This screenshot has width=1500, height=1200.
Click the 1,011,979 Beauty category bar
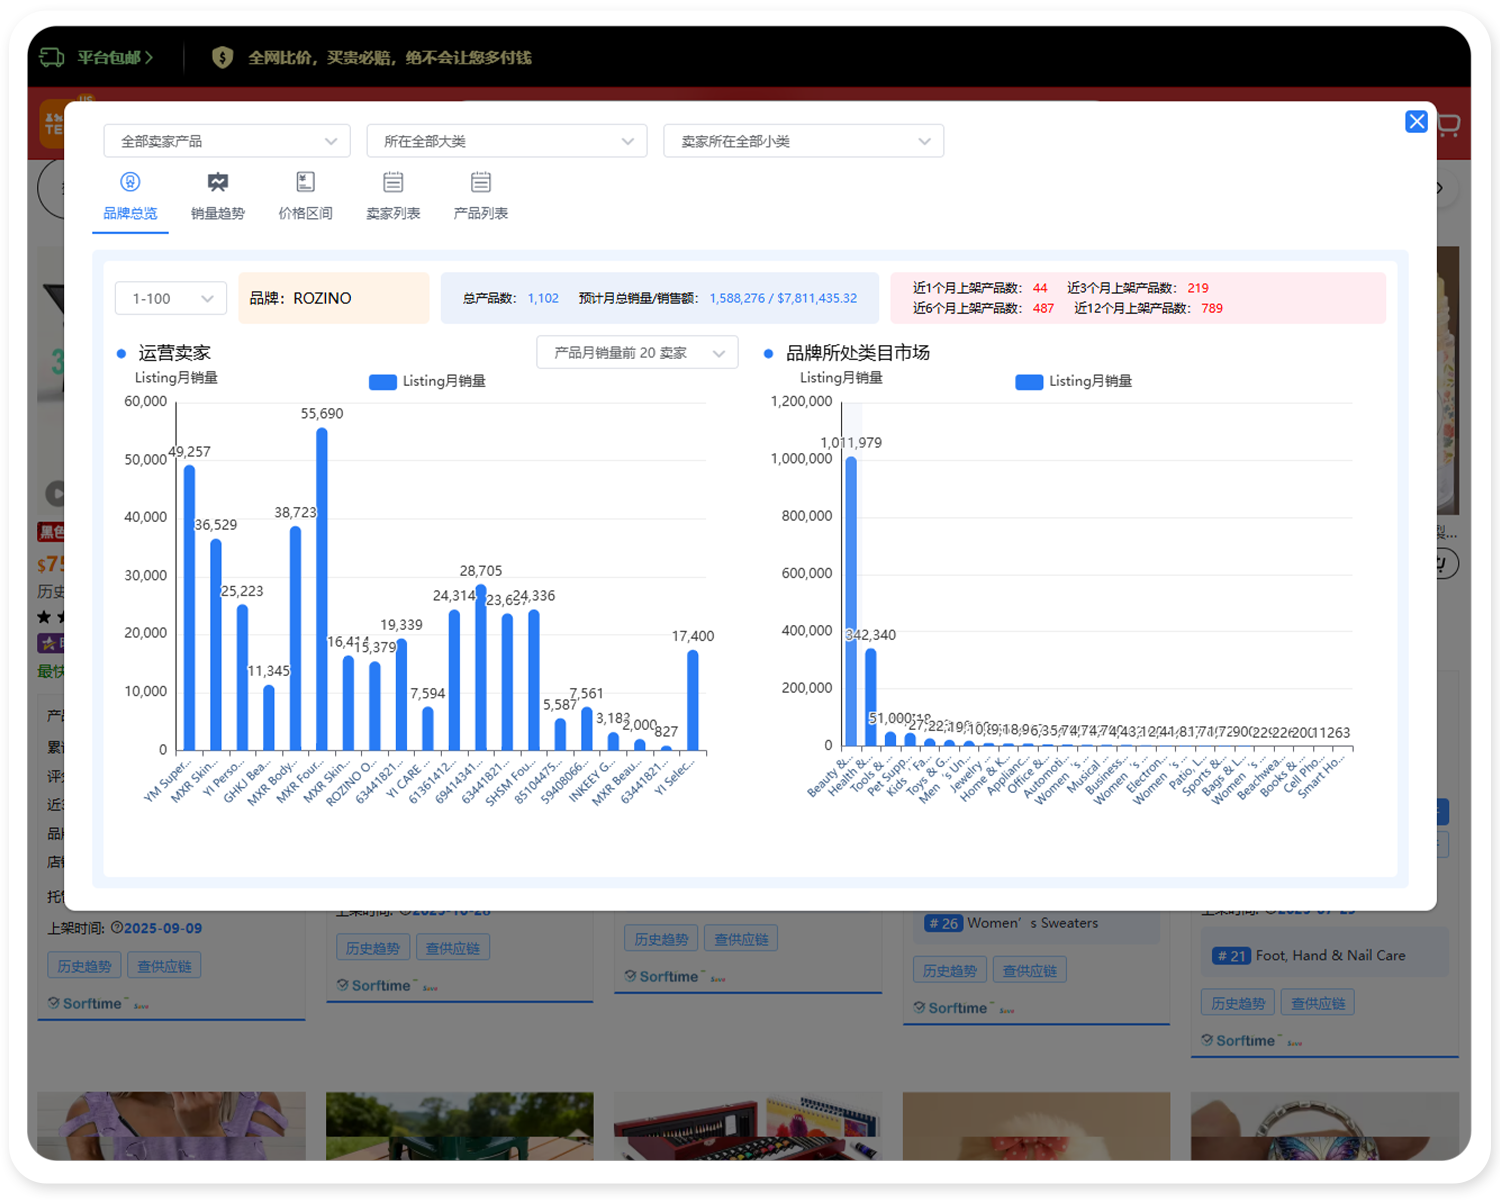click(851, 600)
